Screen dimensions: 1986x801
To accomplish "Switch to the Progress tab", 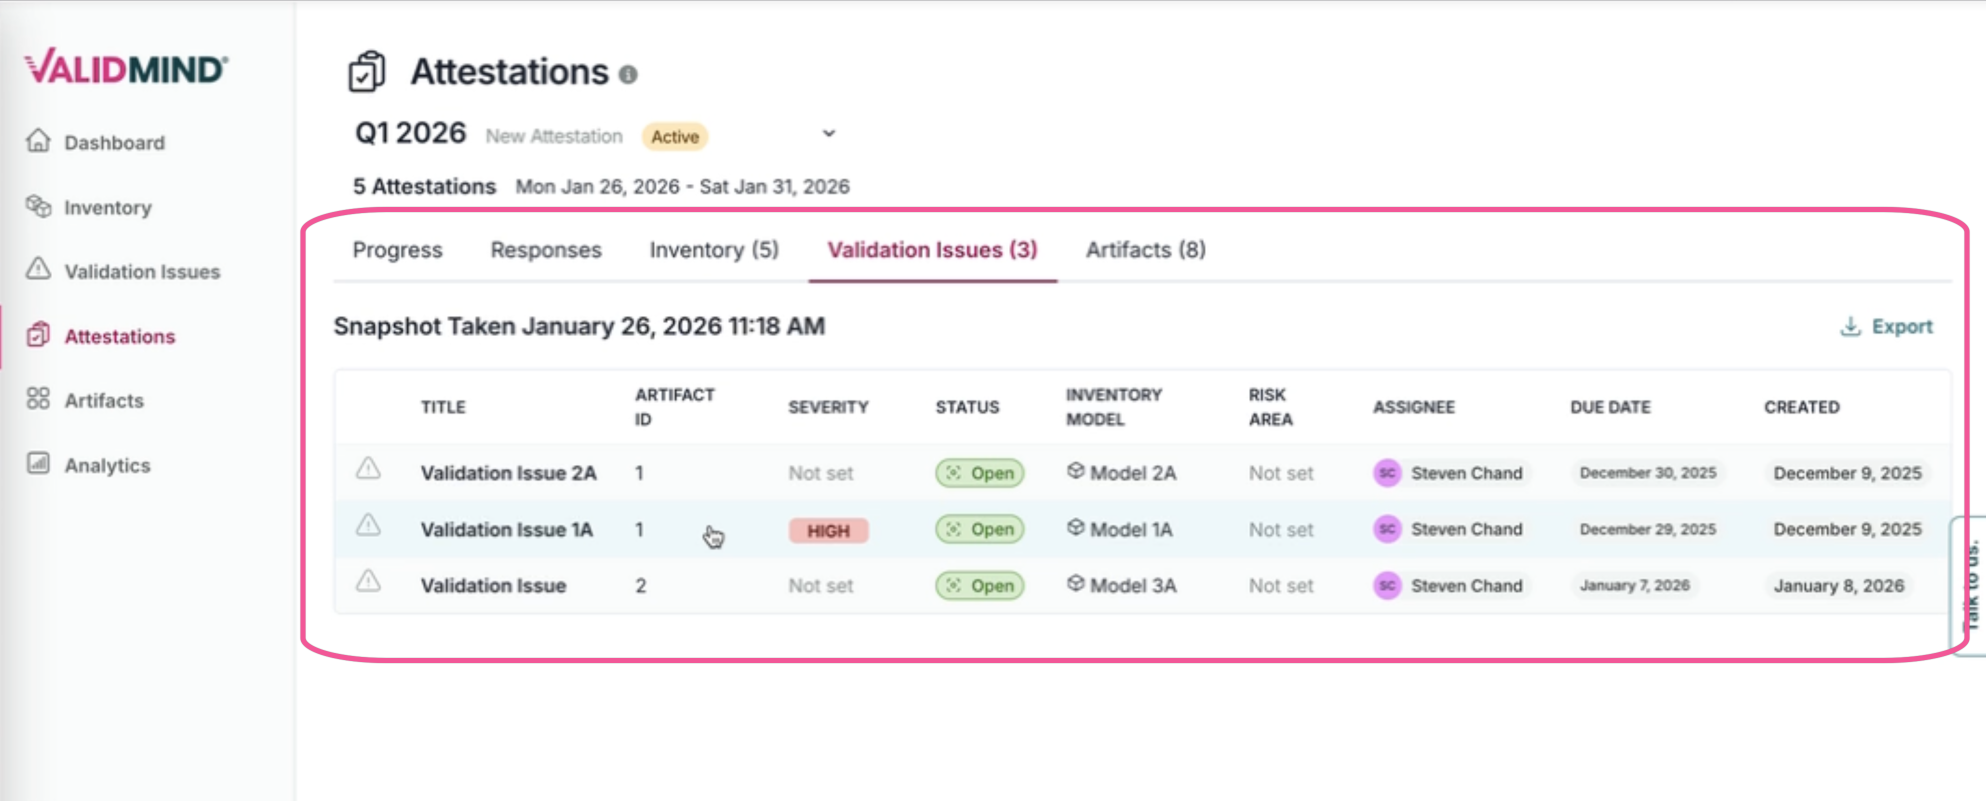I will [397, 250].
